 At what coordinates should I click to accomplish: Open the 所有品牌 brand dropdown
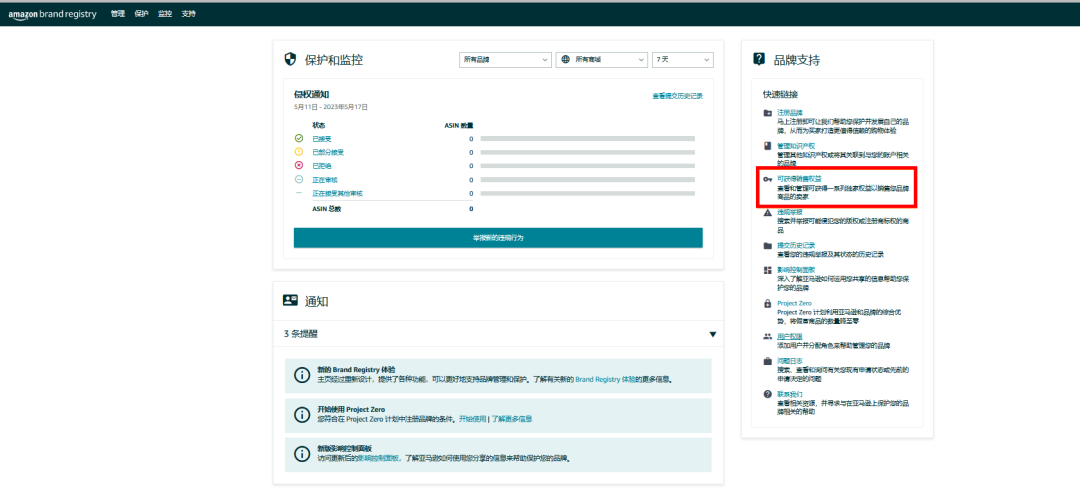click(505, 60)
